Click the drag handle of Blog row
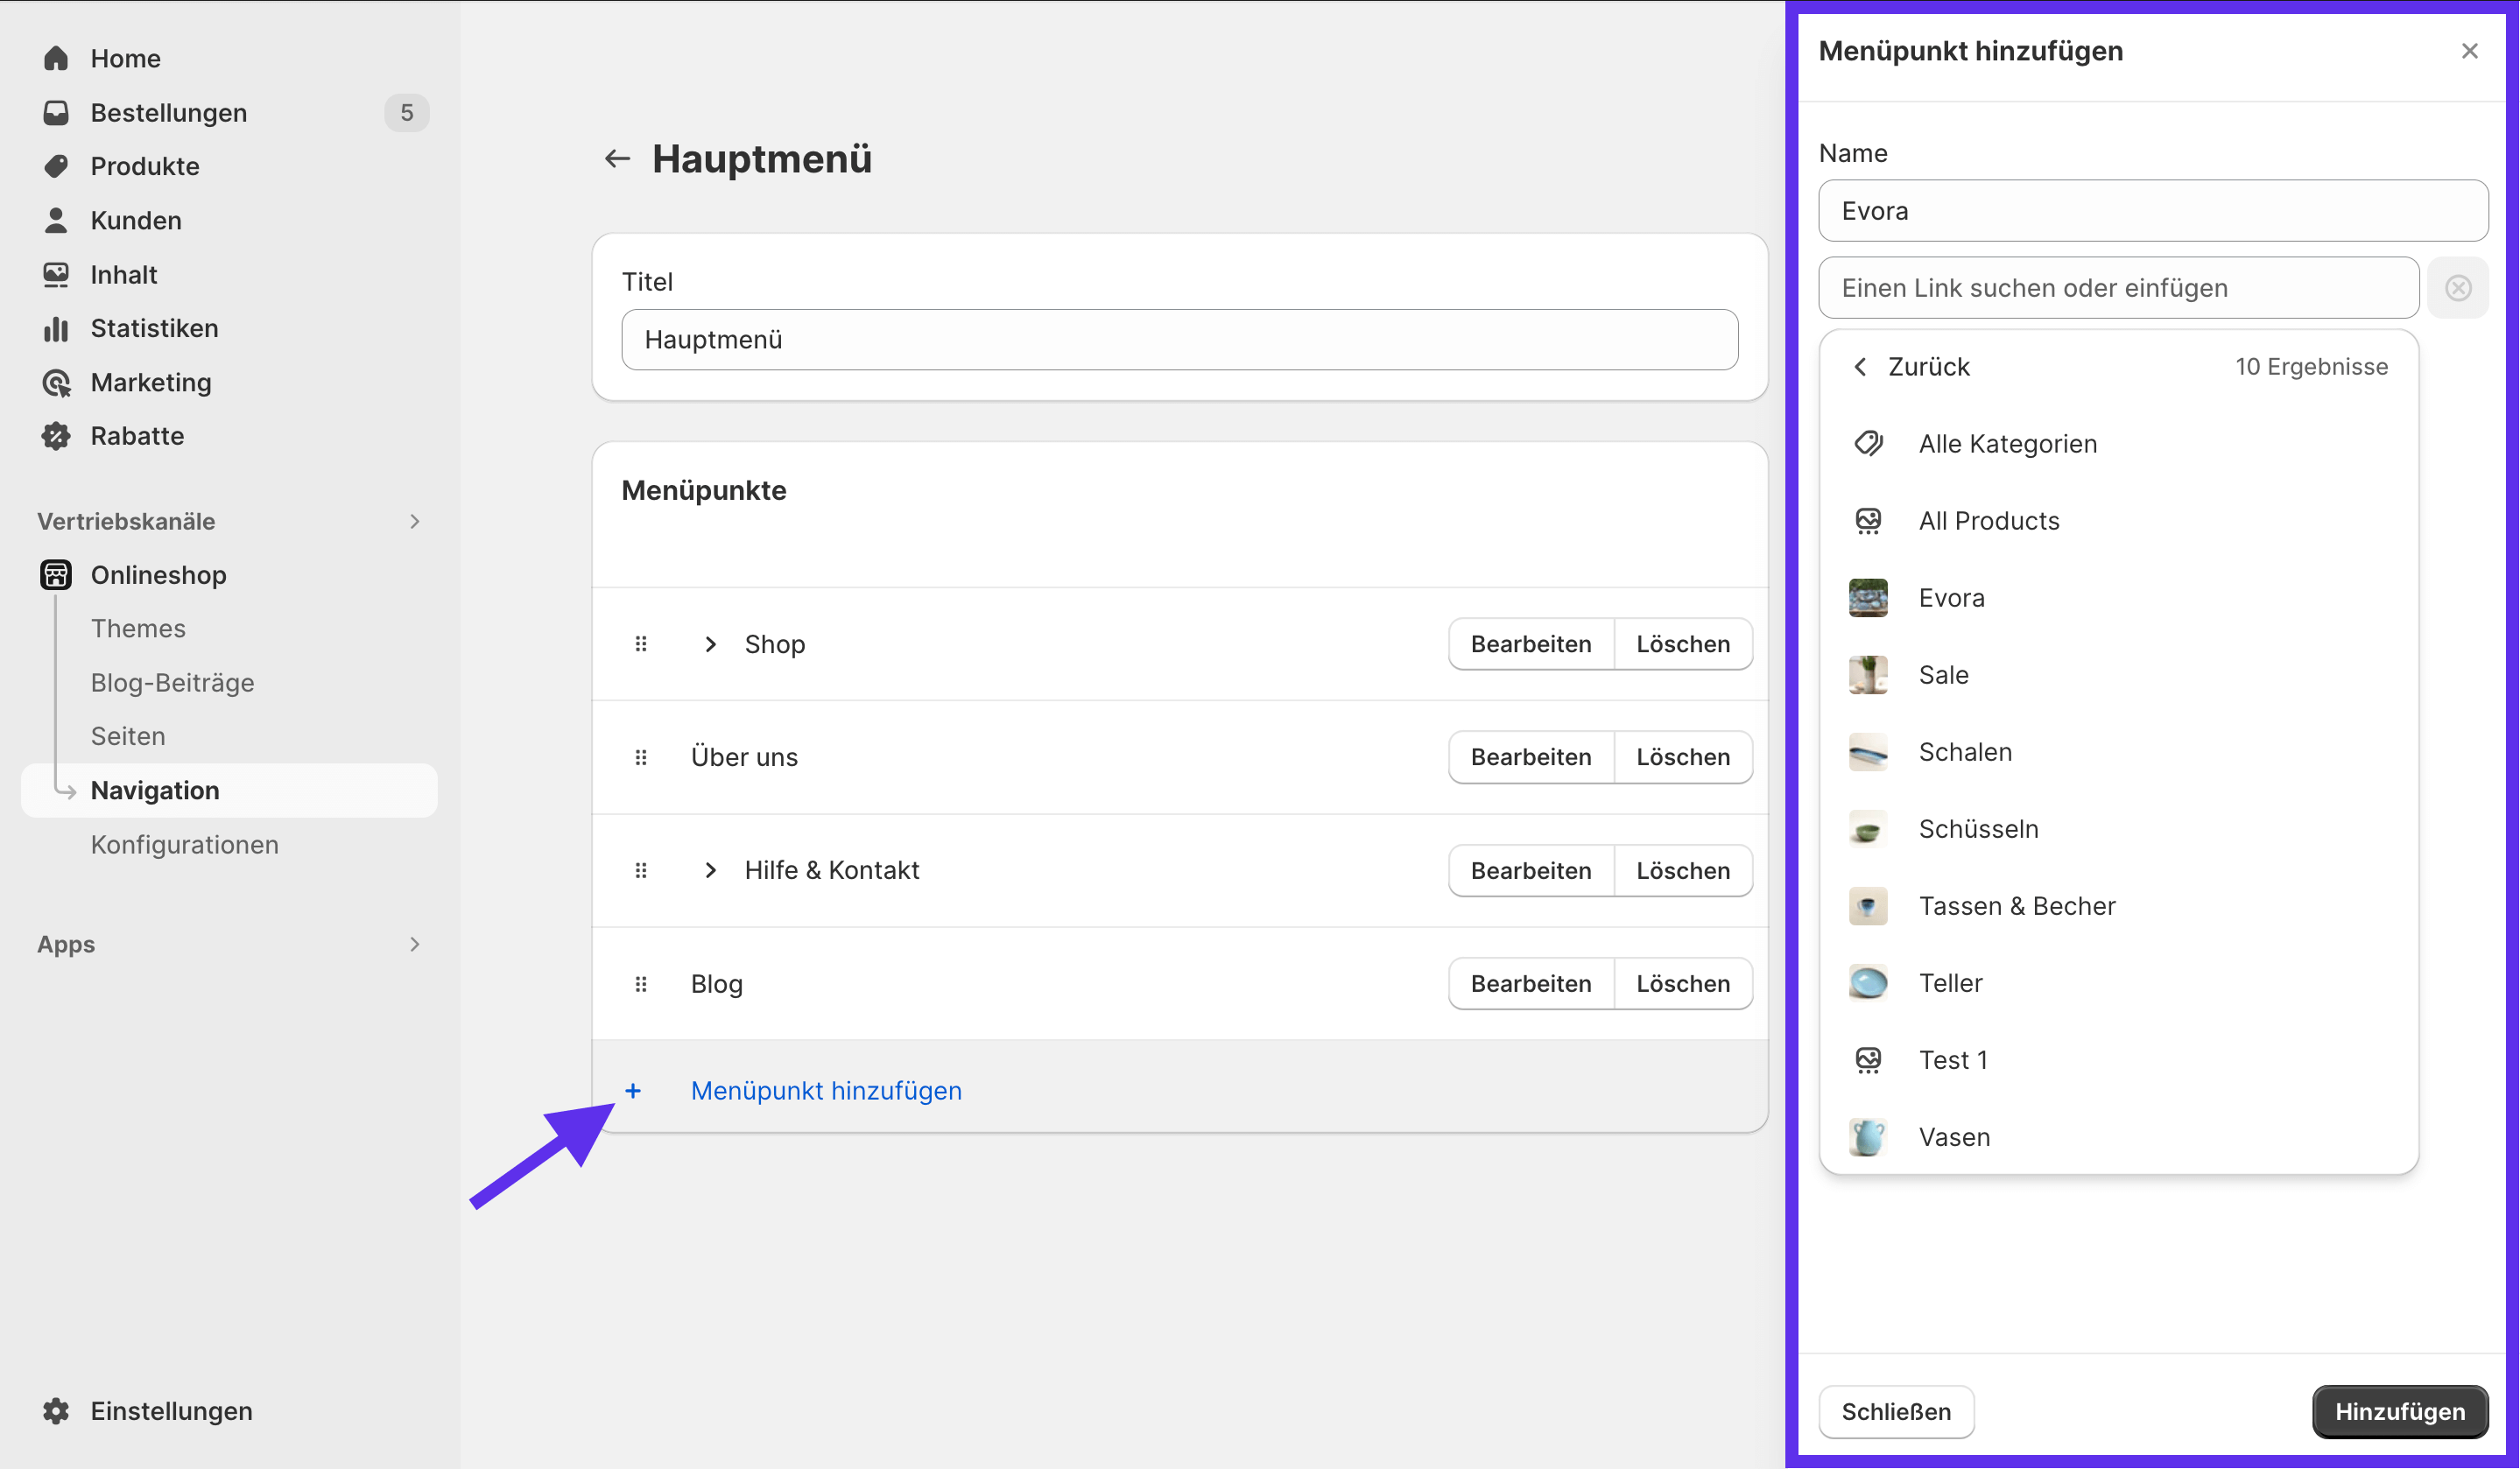The width and height of the screenshot is (2520, 1469). [641, 984]
